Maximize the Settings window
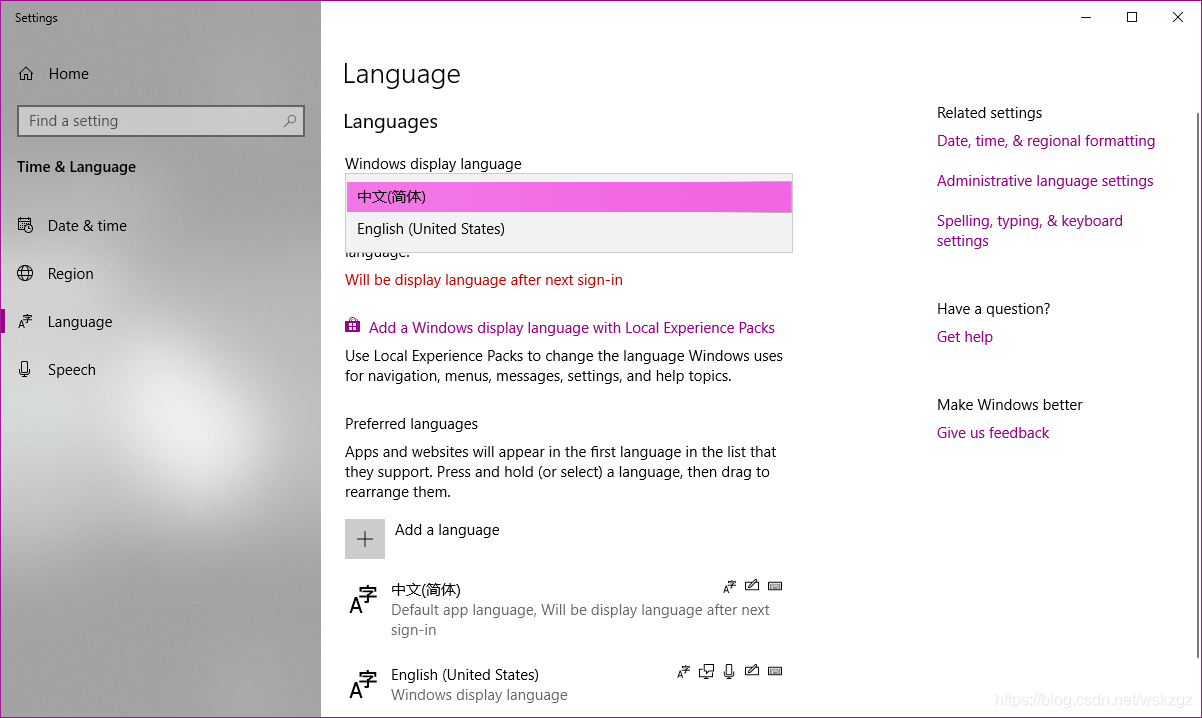This screenshot has height=718, width=1202. click(1132, 17)
